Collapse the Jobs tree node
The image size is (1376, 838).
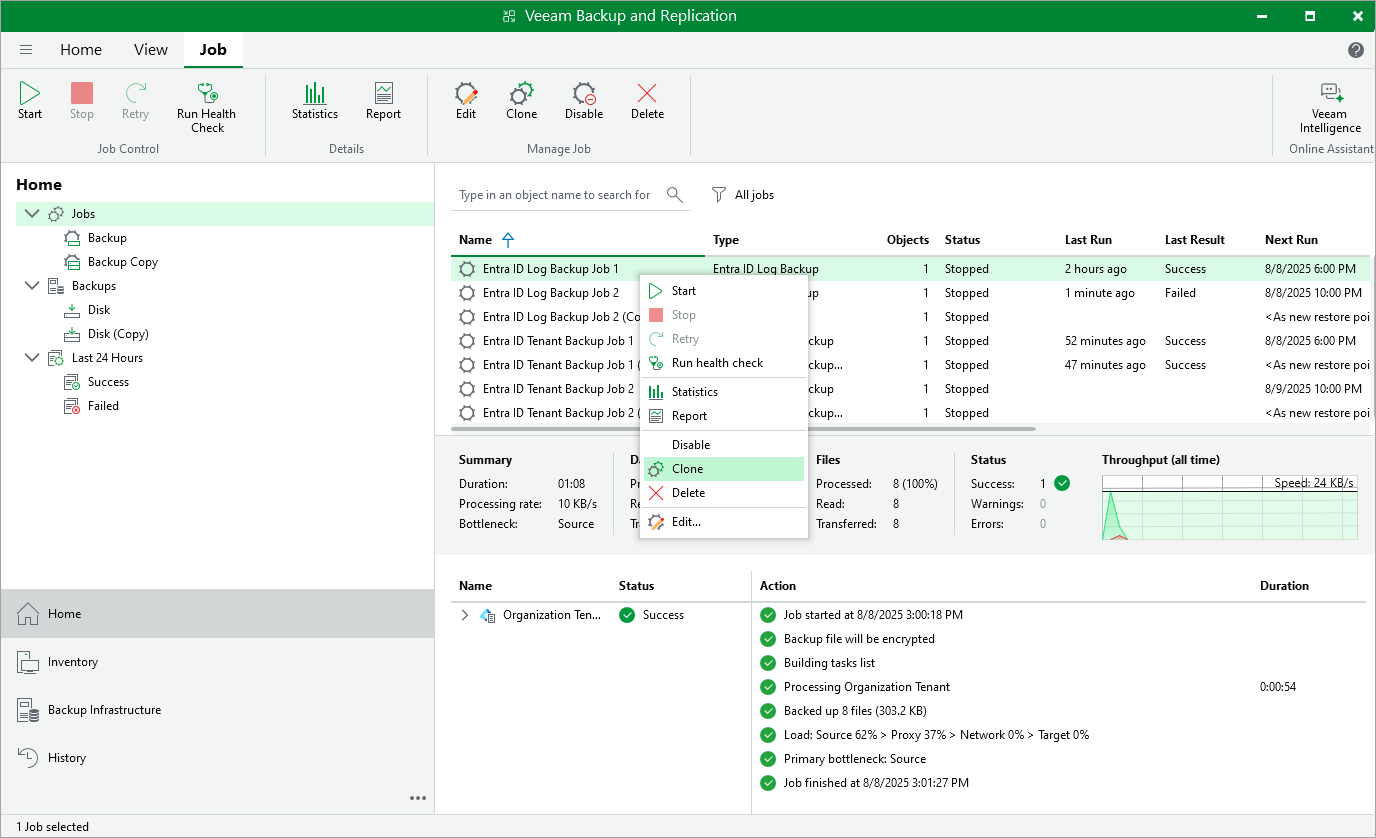point(32,214)
